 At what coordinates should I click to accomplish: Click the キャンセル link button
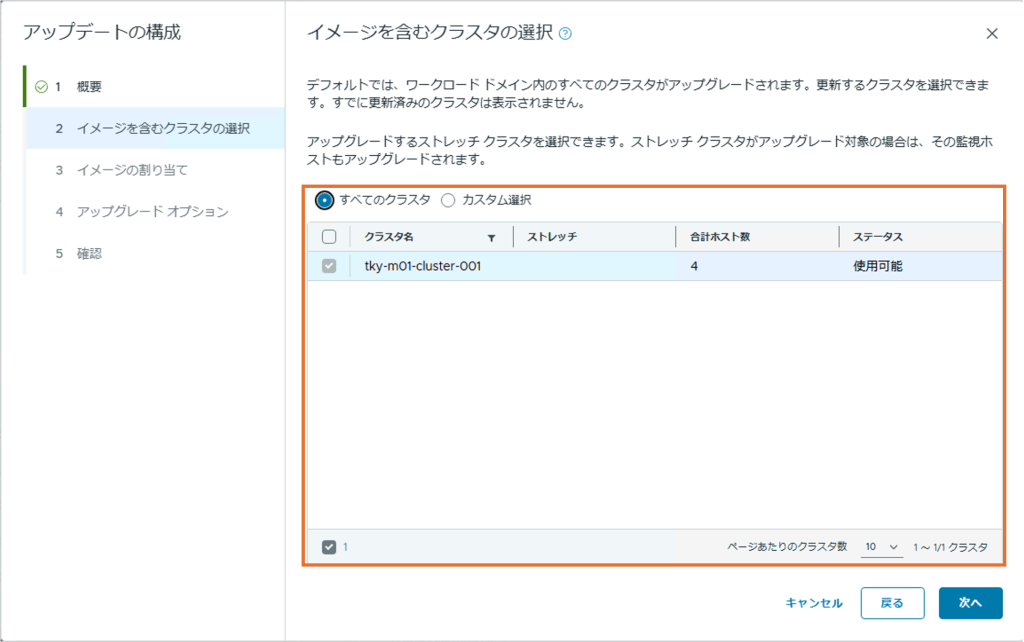tap(814, 603)
